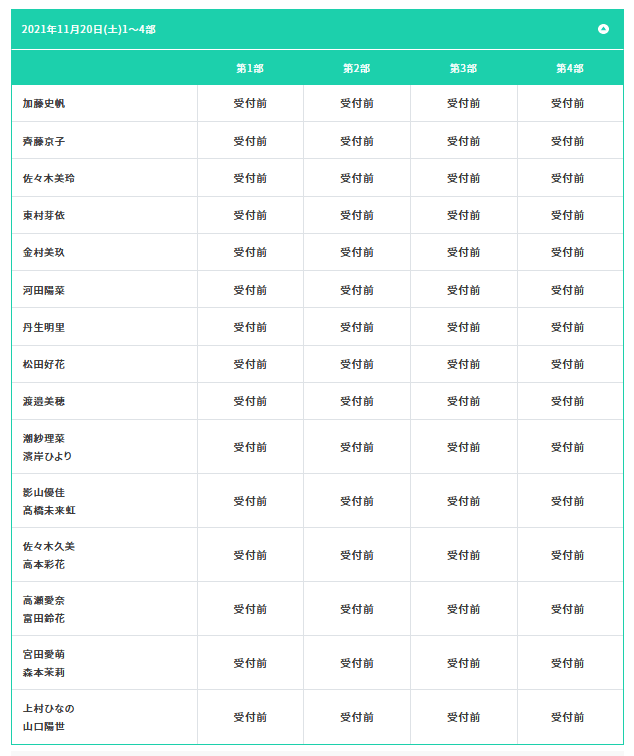Image resolution: width=634 pixels, height=756 pixels.
Task: Open 佐々木美玲 第1部 受付前 cell
Action: pos(250,178)
